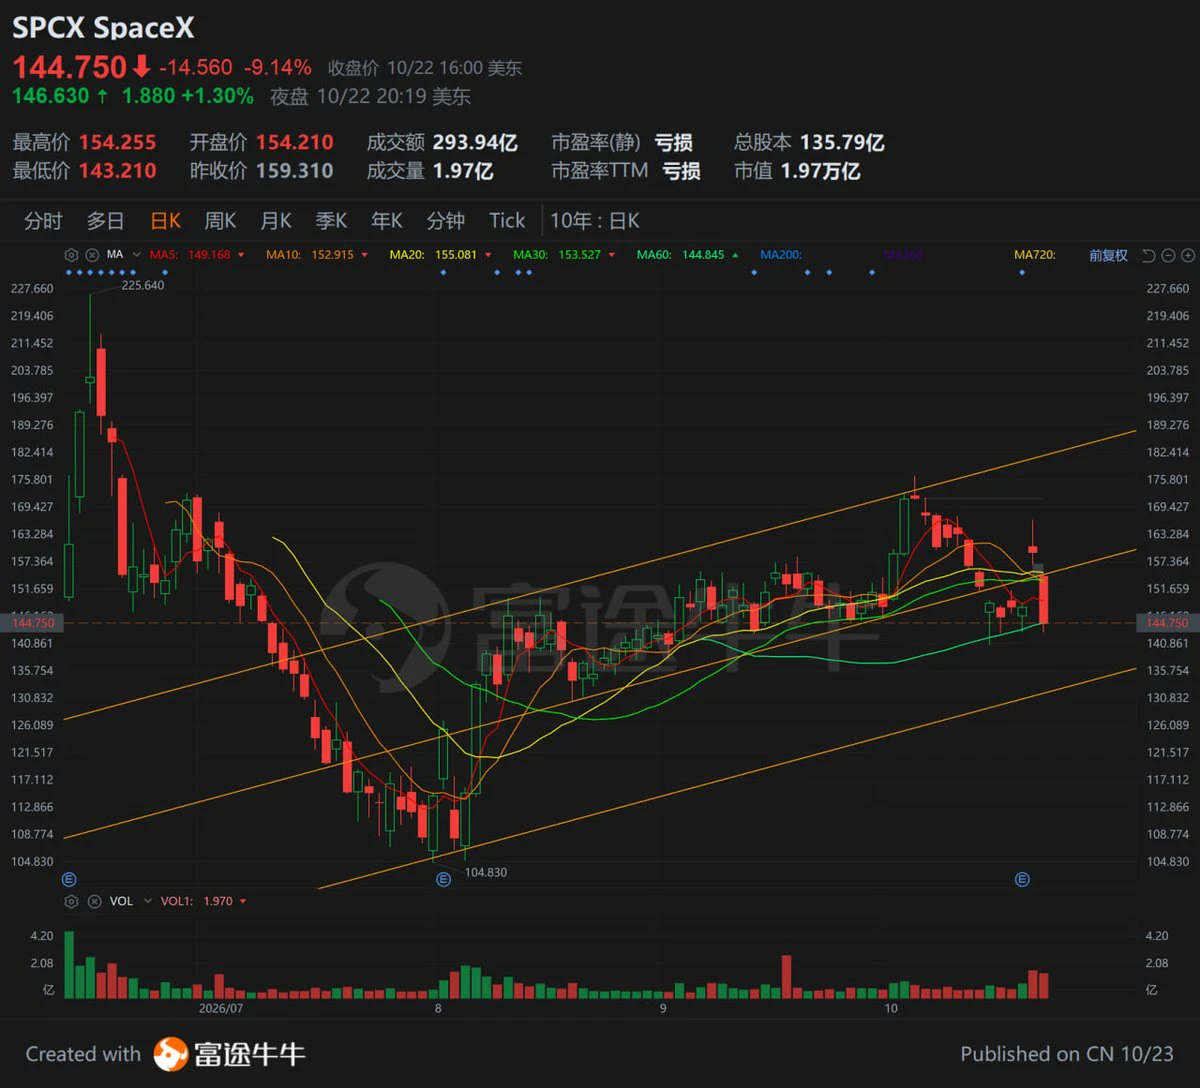Click the SPCX SpaceX ticker title
This screenshot has width=1200, height=1088.
[x=104, y=27]
